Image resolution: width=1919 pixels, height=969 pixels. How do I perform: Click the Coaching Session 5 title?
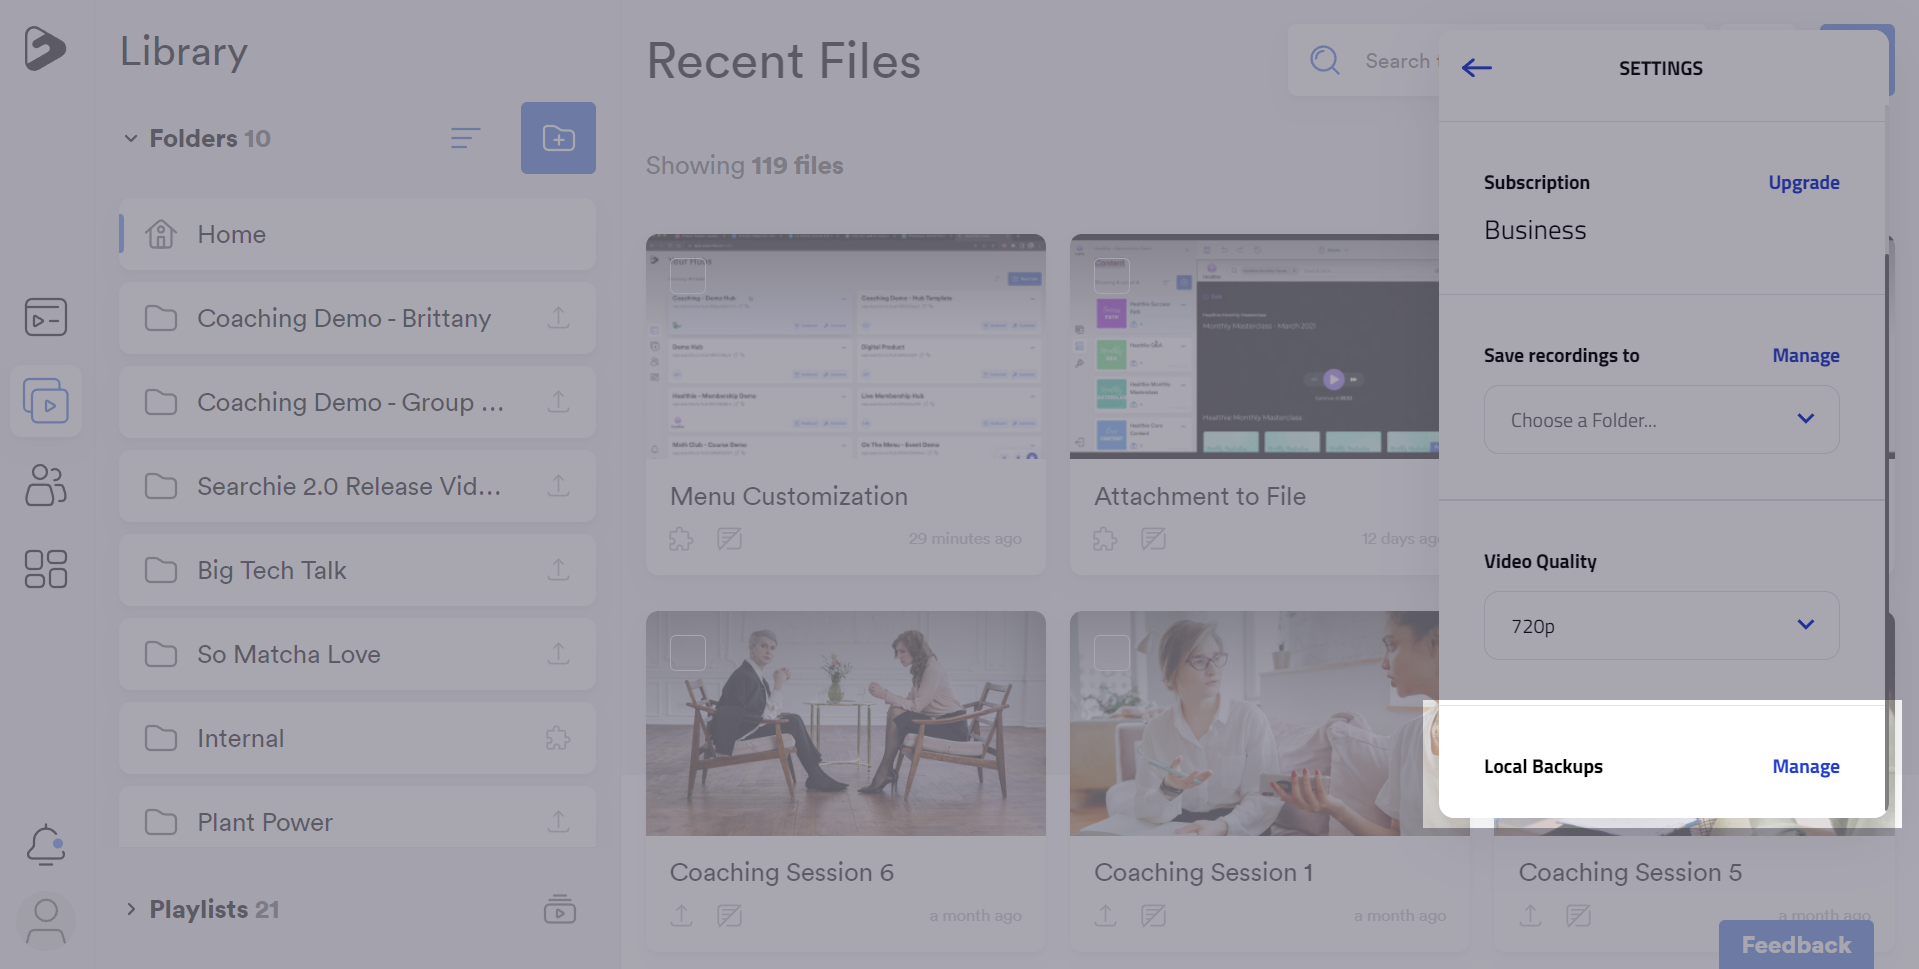(1630, 872)
